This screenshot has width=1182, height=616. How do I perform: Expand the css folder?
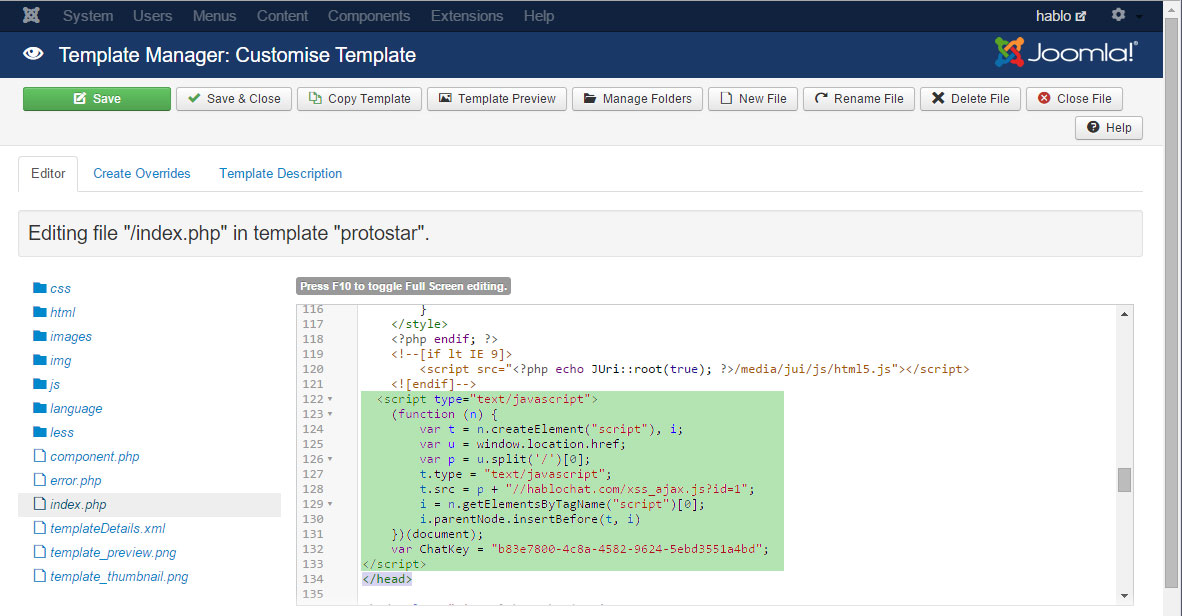52,288
